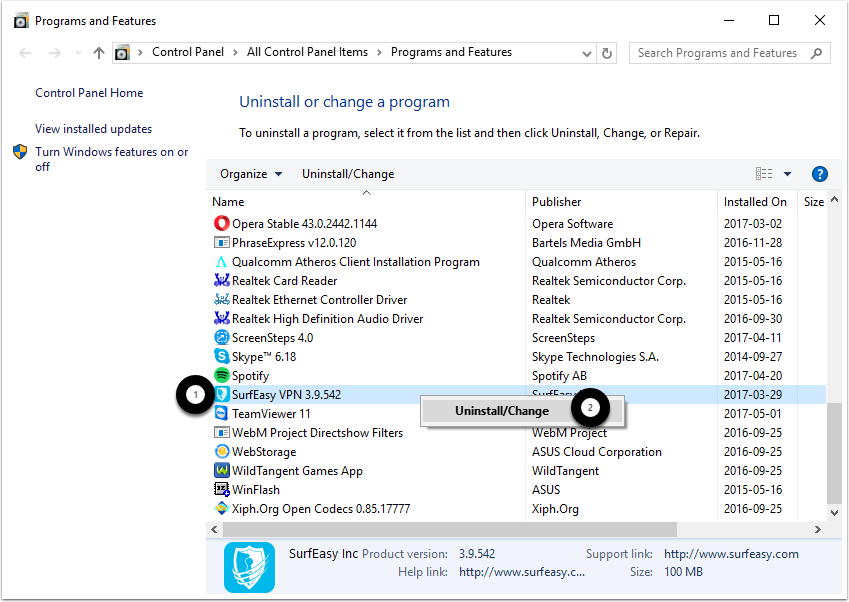Click the SurfEasy VPN list icon
This screenshot has height=602, width=849.
coord(221,394)
